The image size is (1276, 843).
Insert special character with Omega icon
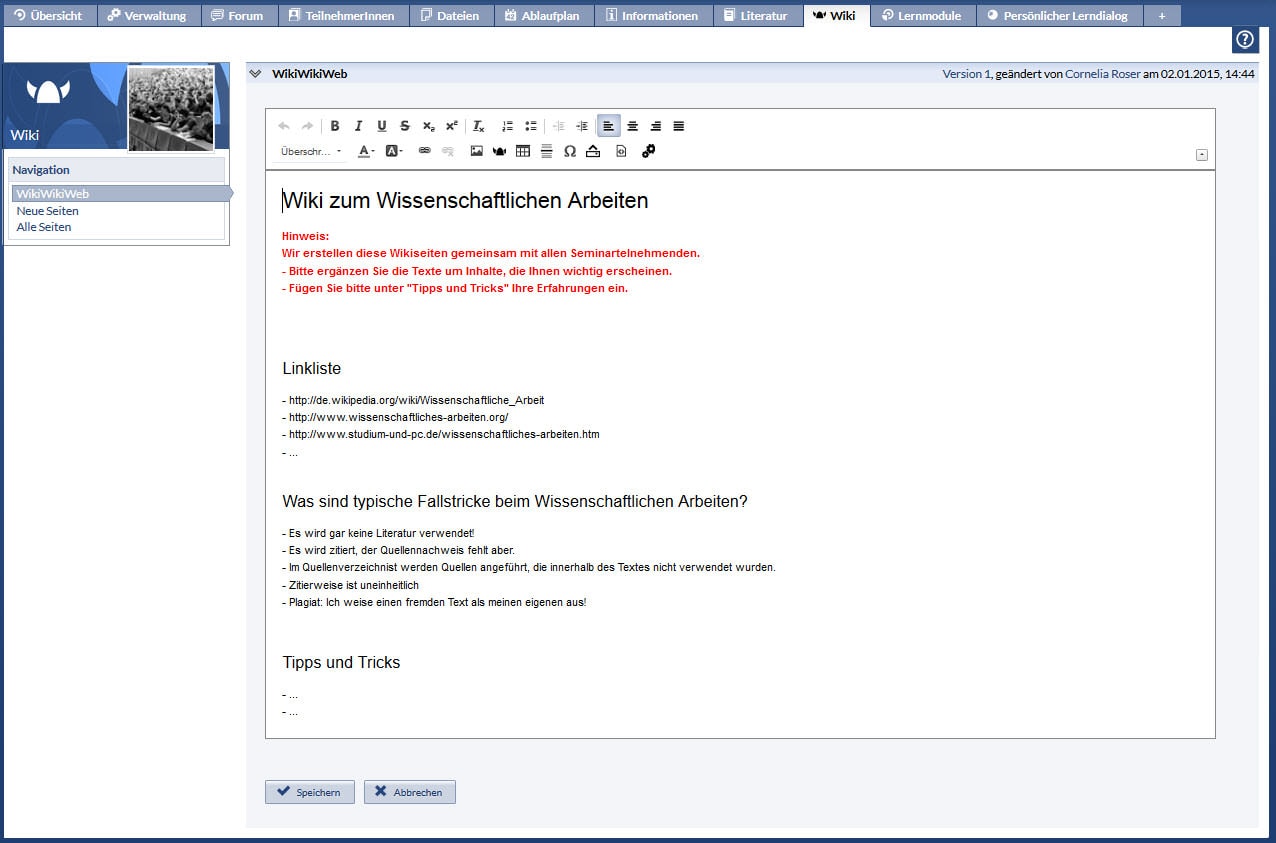[570, 151]
